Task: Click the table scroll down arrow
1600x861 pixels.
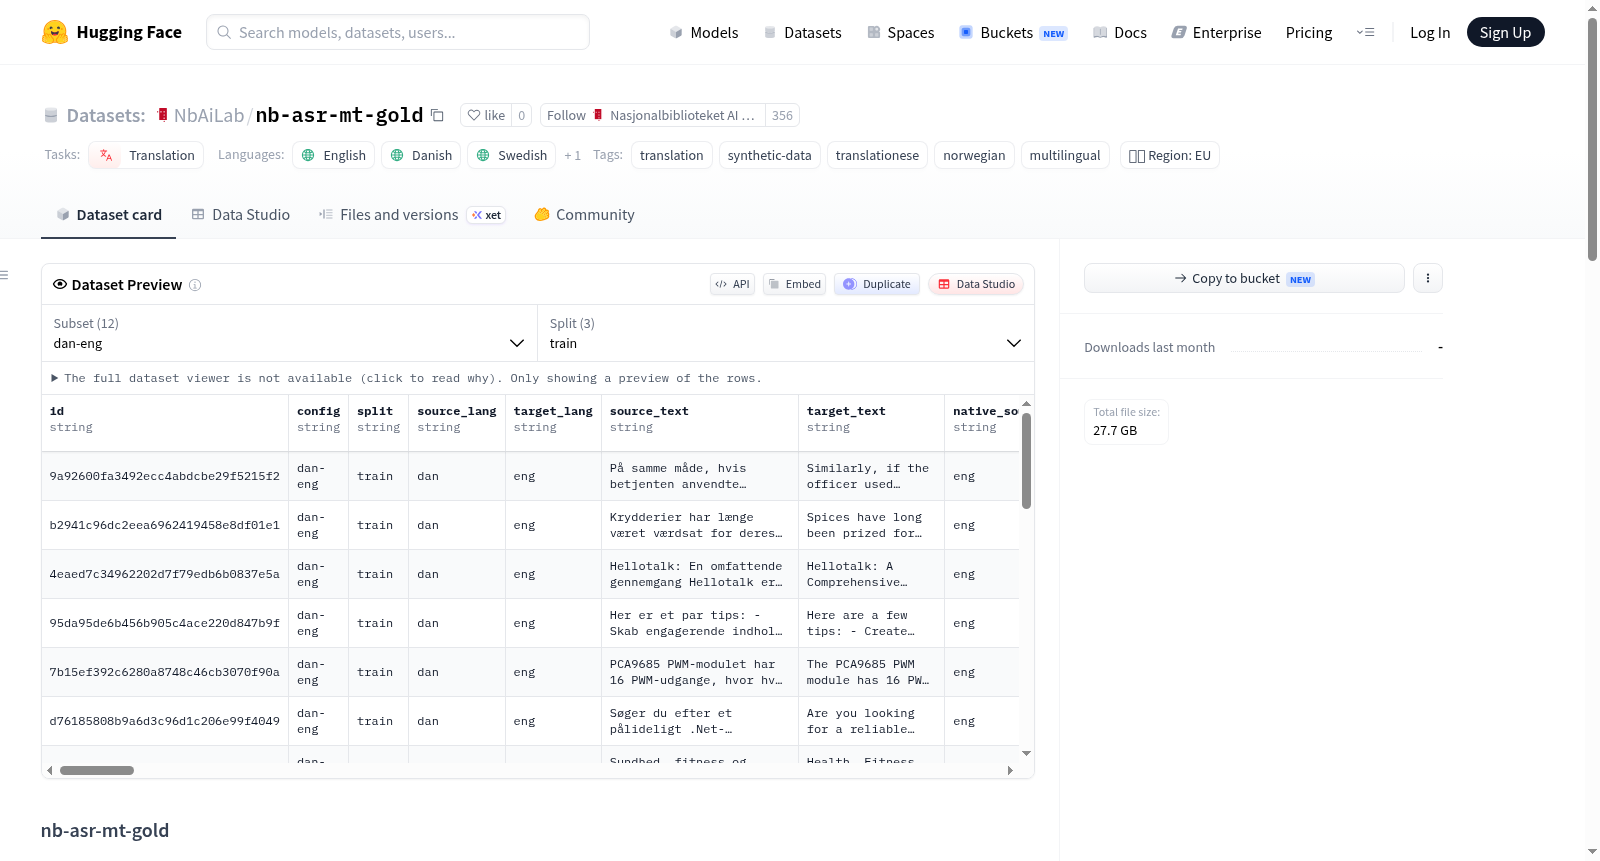Action: pyautogui.click(x=1026, y=753)
